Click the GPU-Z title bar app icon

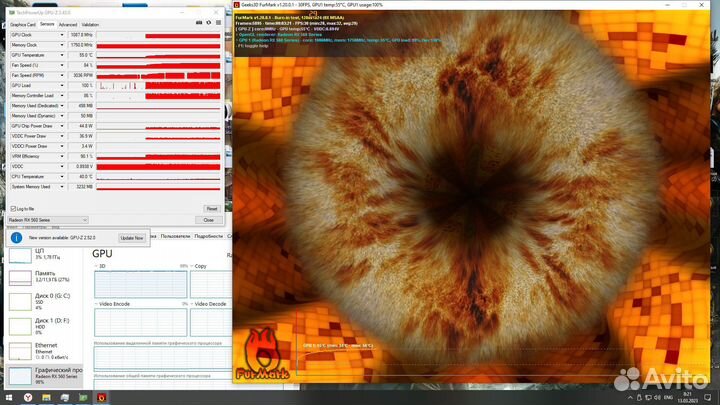pyautogui.click(x=12, y=12)
